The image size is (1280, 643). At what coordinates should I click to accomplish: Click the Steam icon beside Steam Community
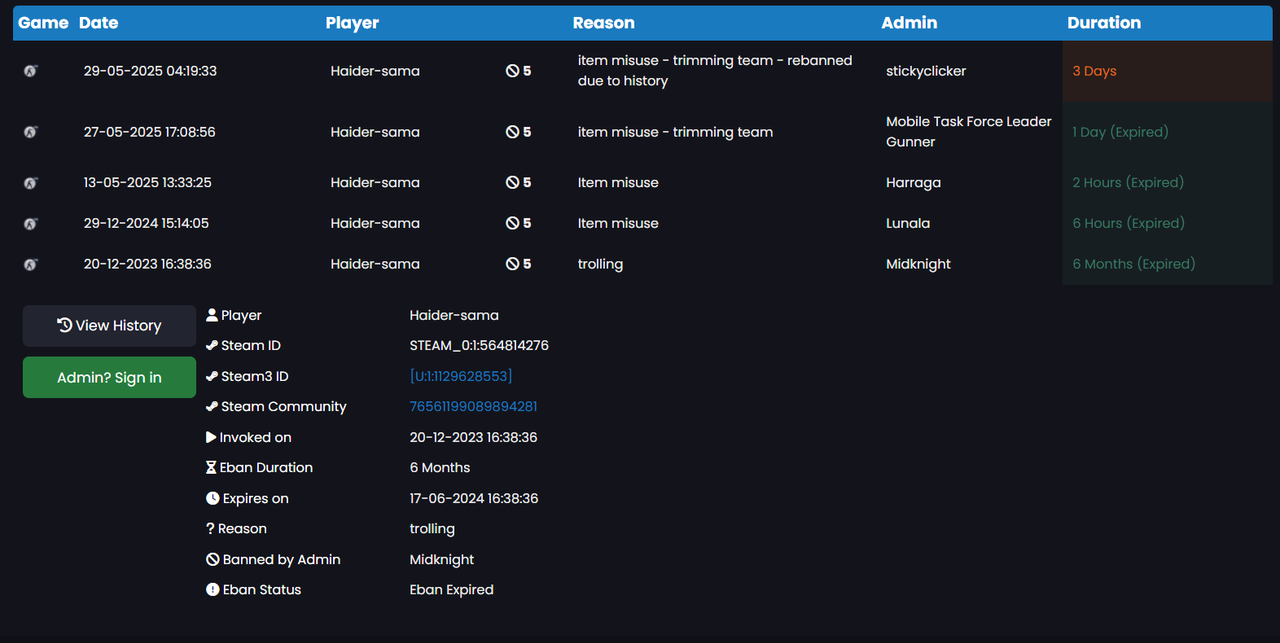click(x=212, y=406)
